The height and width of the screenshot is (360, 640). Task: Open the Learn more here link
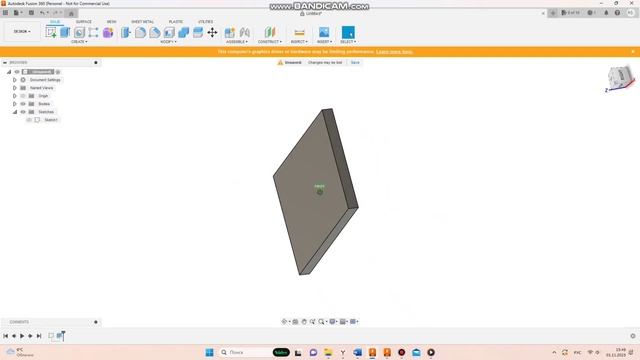coord(394,52)
